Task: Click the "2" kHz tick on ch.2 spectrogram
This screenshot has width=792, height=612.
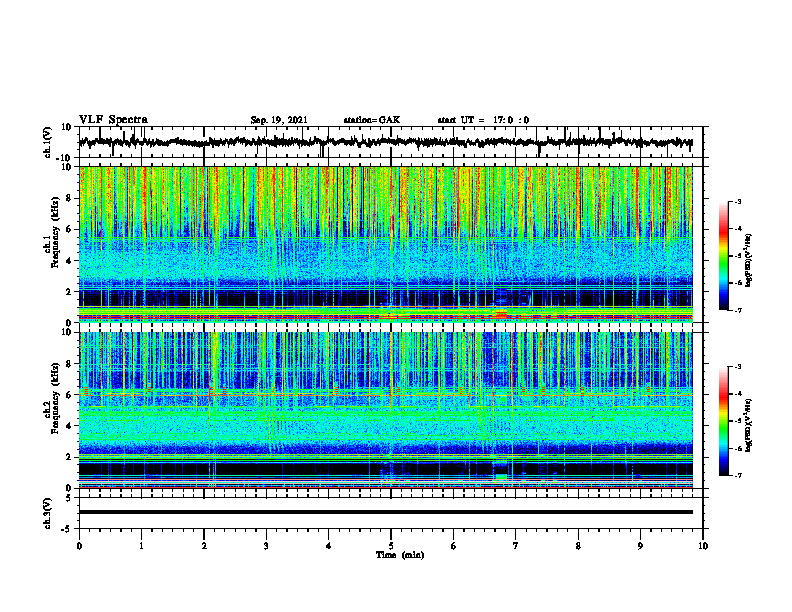Action: coord(70,457)
